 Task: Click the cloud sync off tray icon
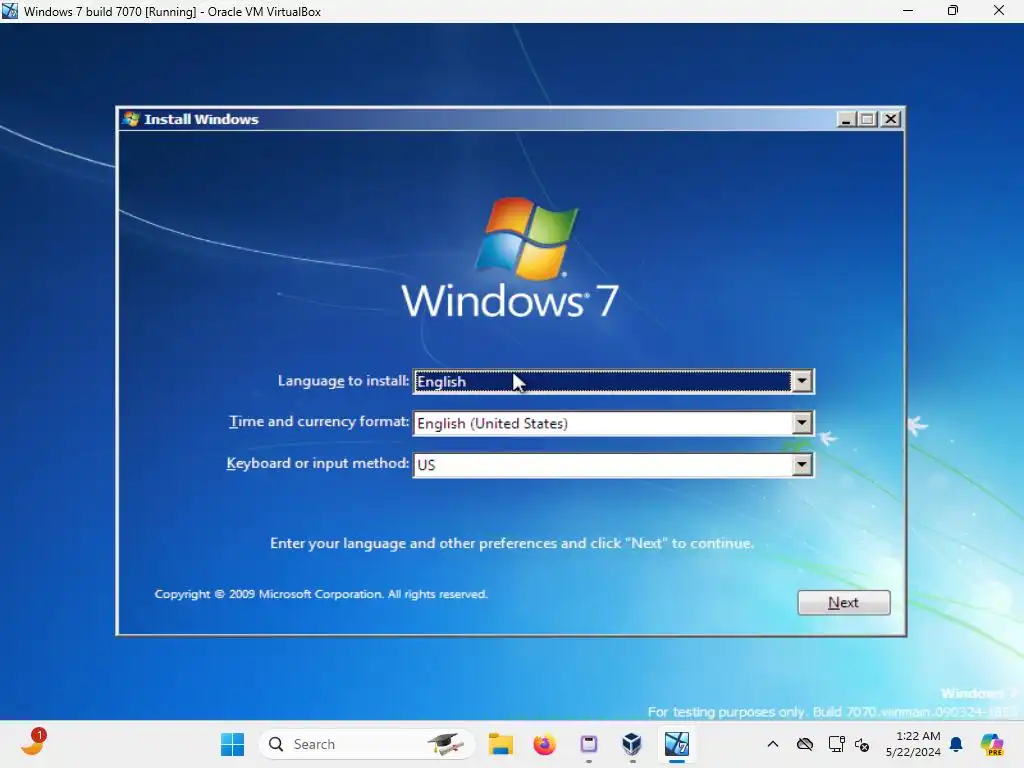(805, 744)
